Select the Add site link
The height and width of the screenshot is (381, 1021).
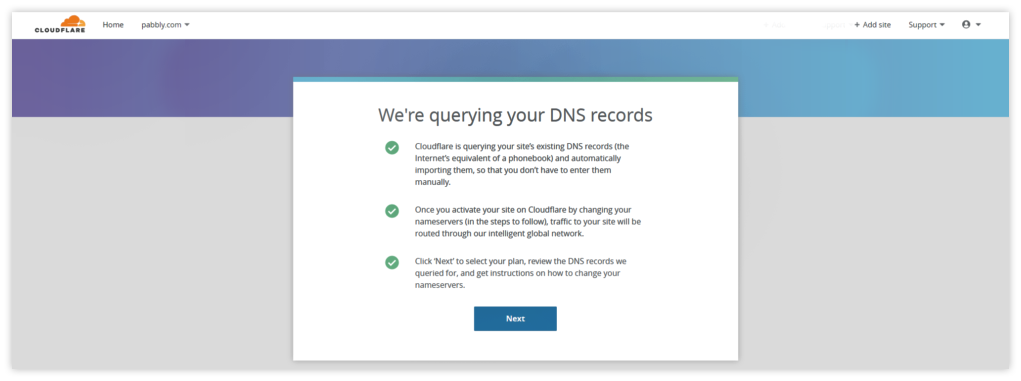[x=873, y=25]
